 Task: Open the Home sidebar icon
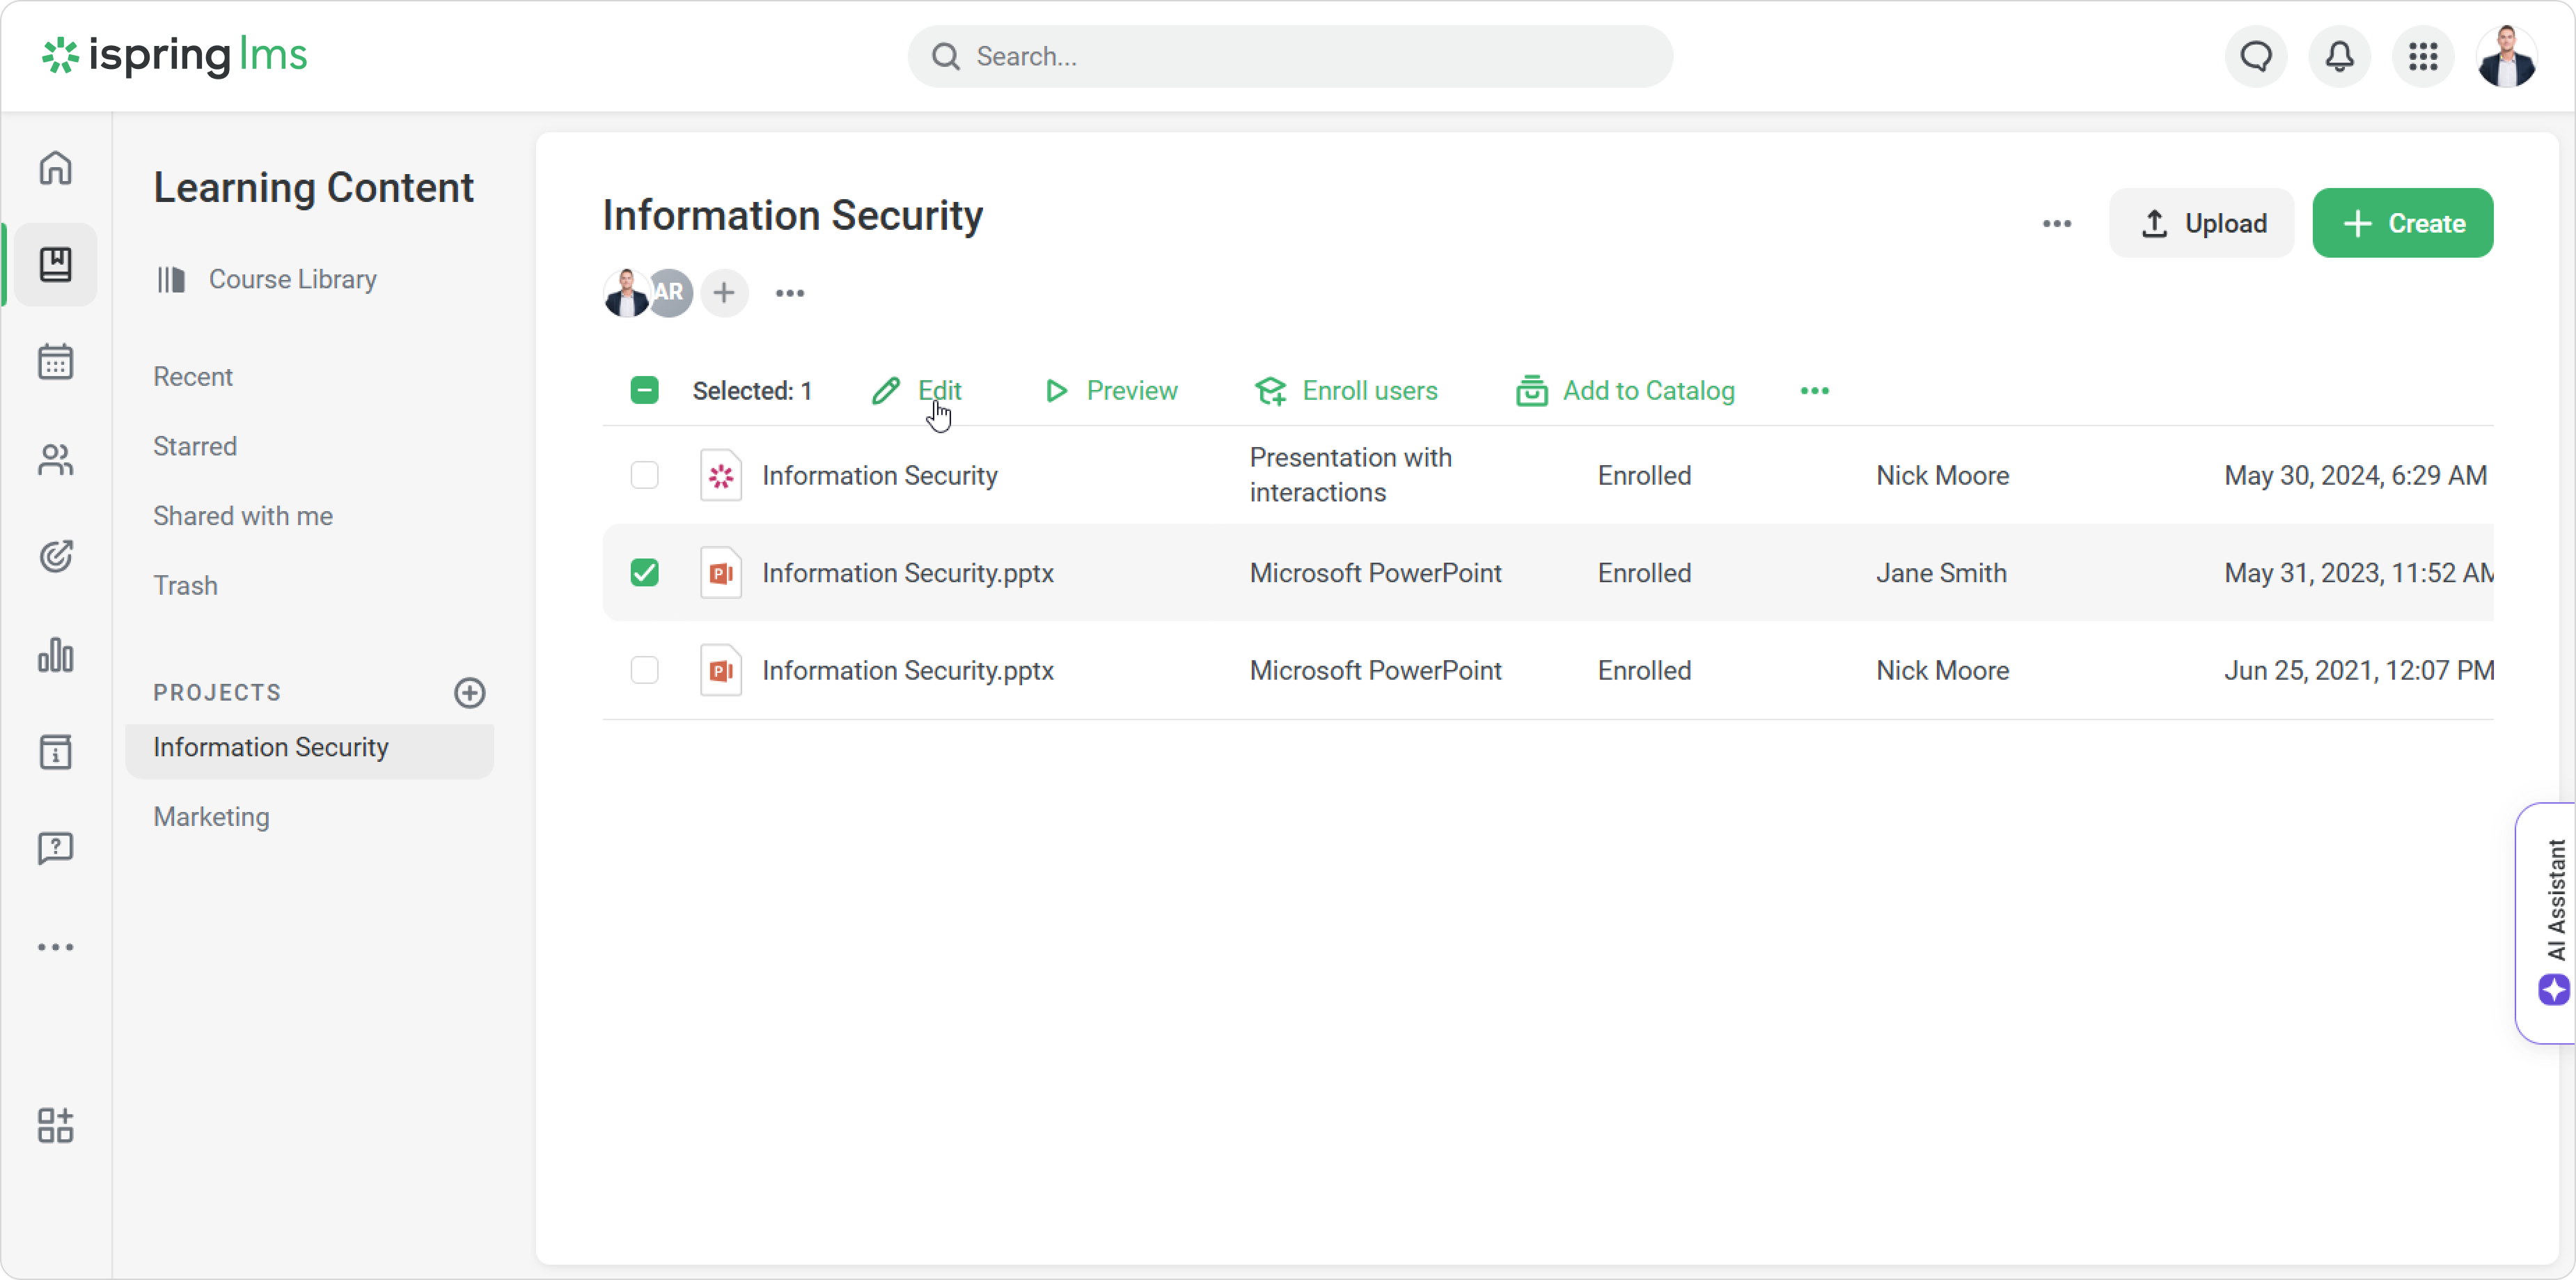(x=56, y=168)
